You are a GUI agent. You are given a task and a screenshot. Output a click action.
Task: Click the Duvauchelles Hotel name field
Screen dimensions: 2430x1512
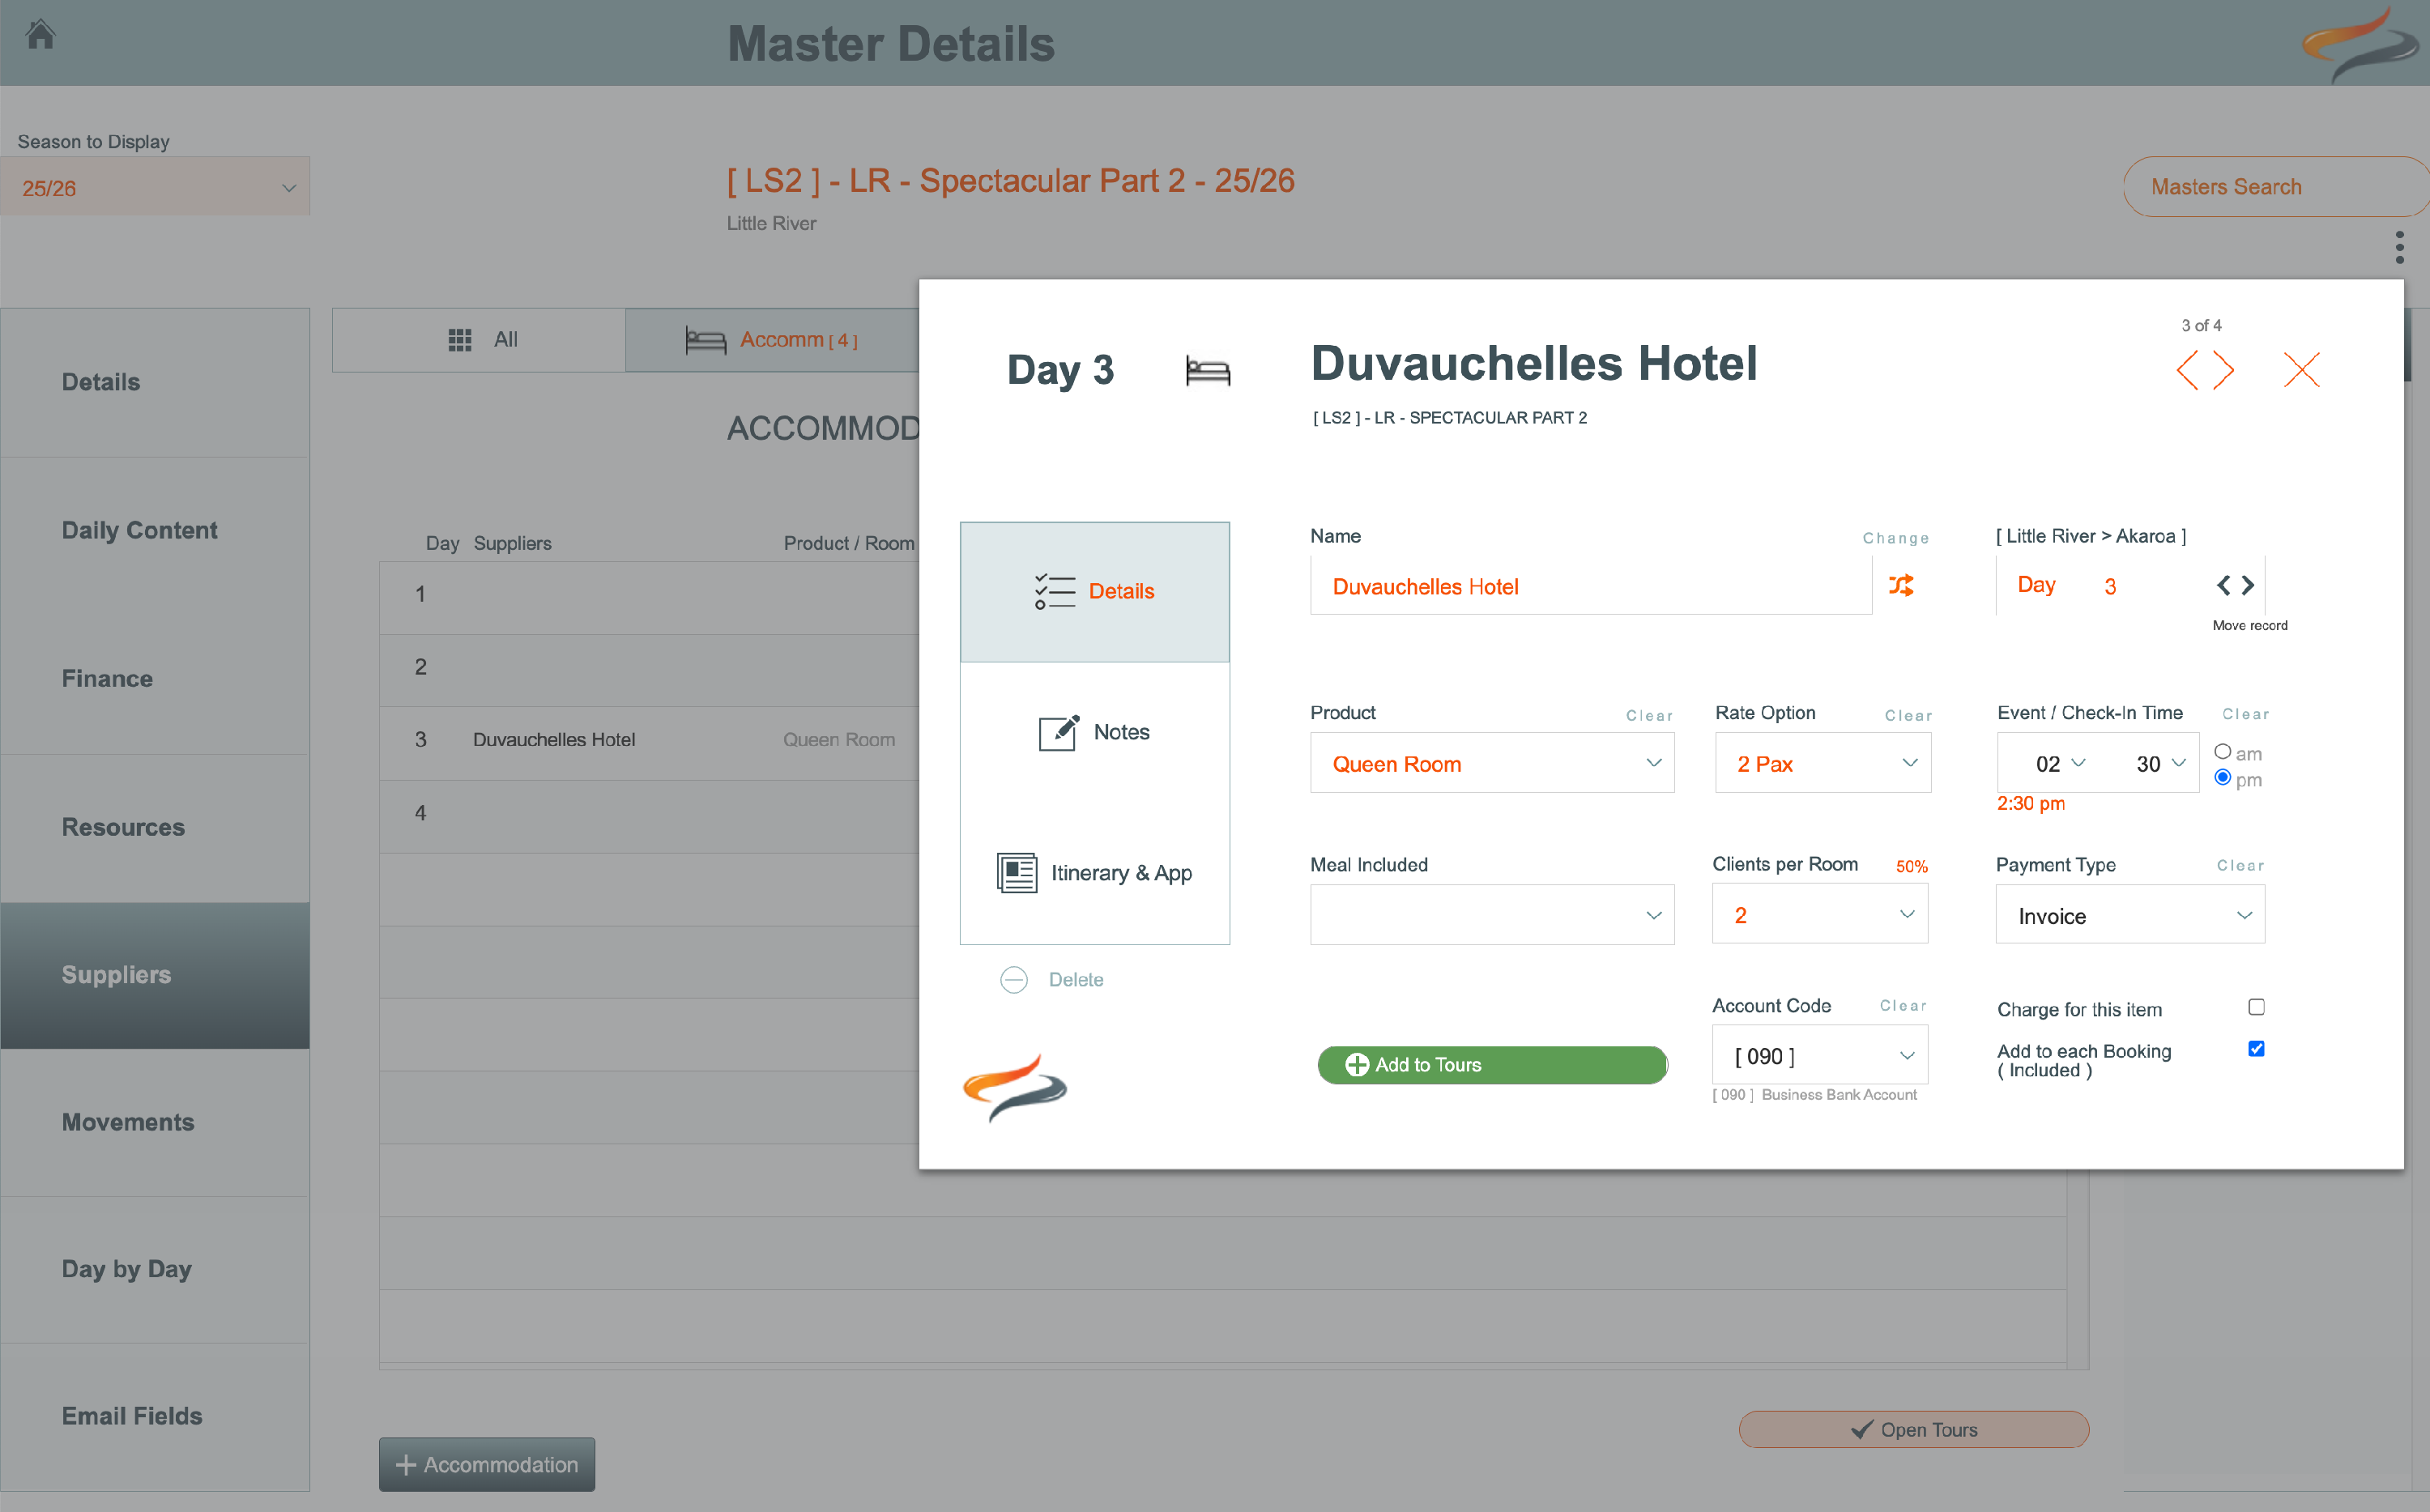tap(1590, 587)
